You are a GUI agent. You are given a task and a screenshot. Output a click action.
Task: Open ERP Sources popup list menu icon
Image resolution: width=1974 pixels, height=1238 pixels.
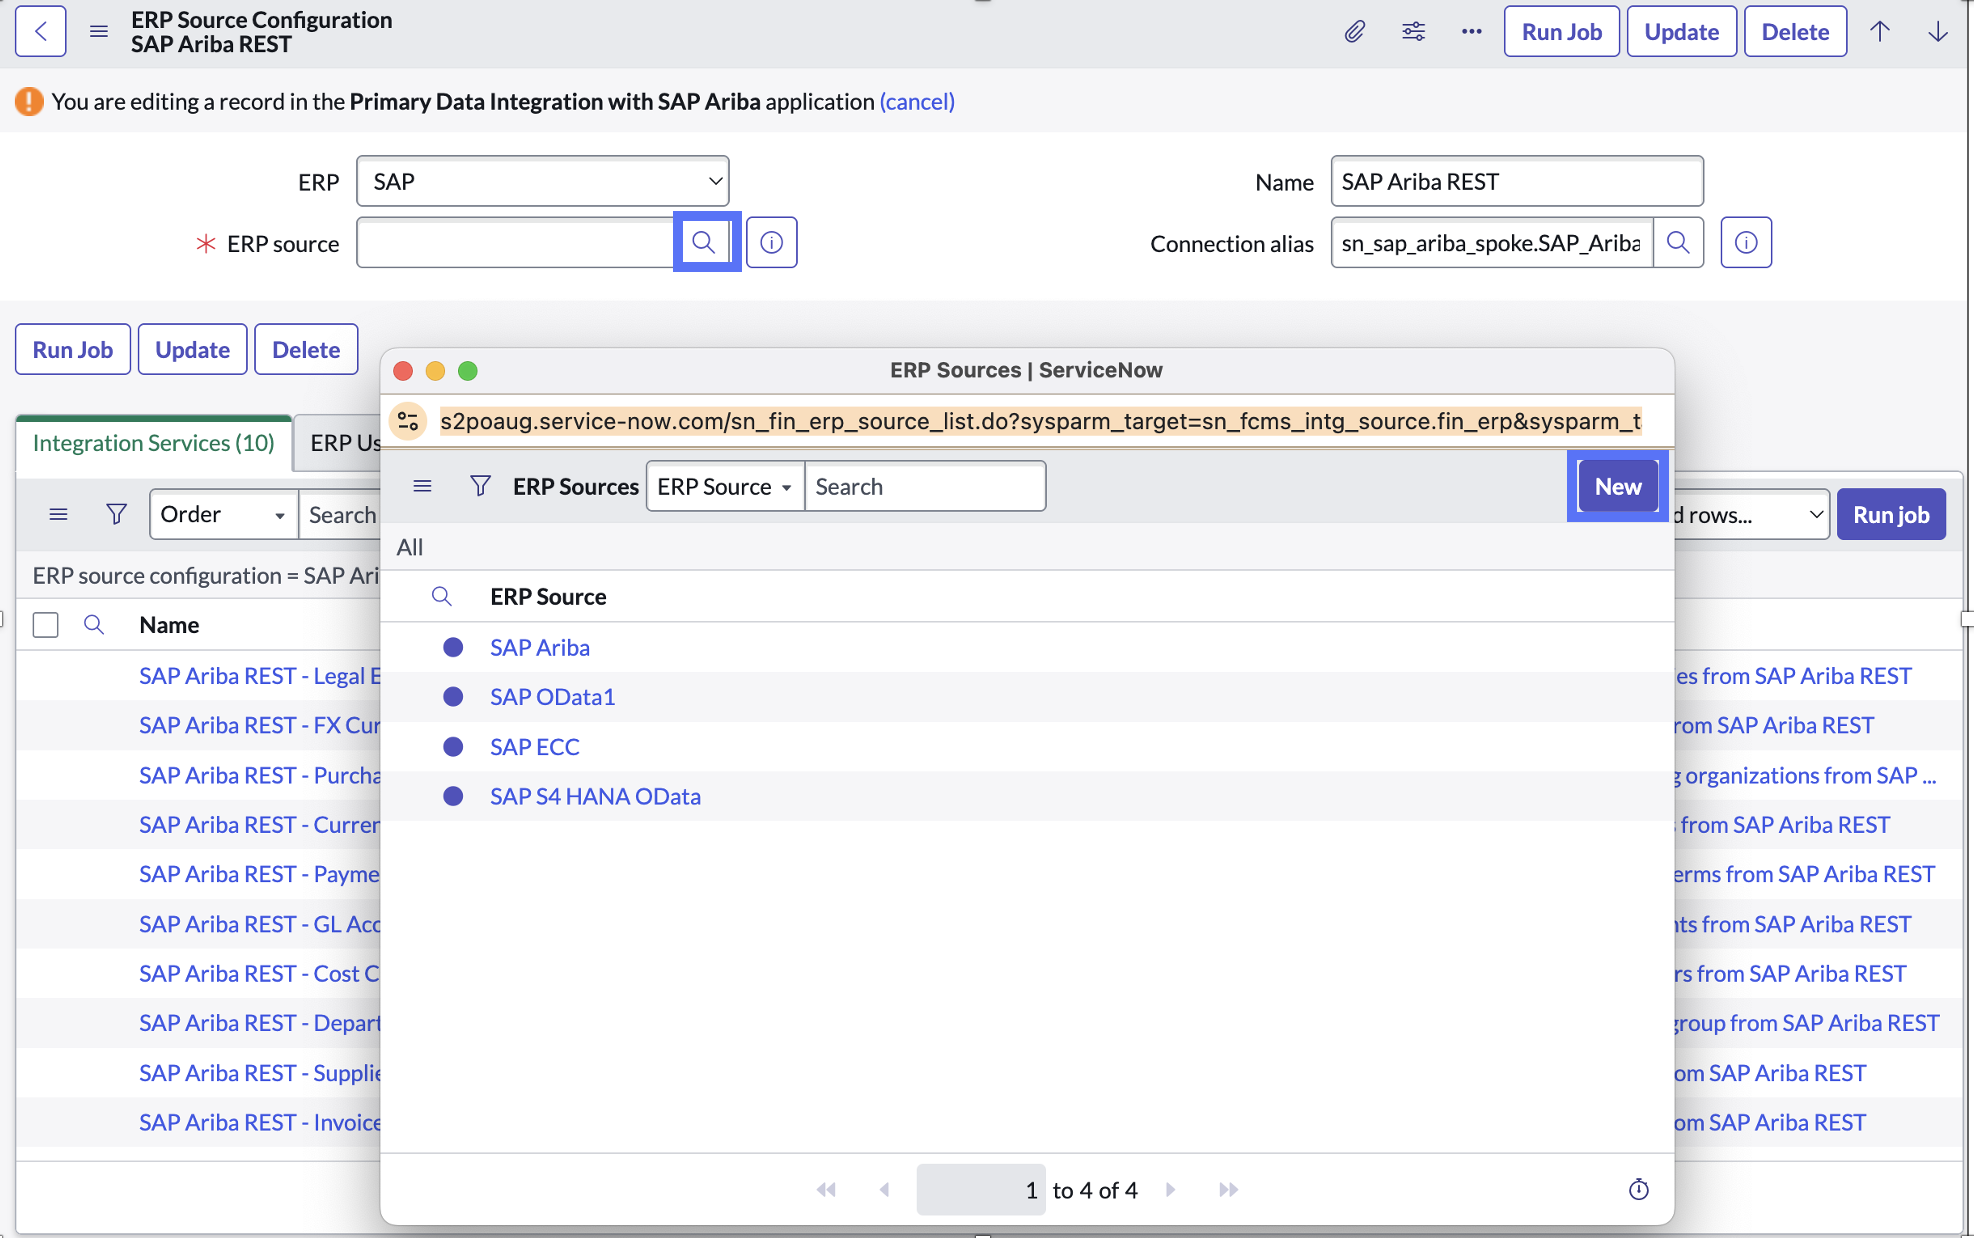[x=422, y=486]
